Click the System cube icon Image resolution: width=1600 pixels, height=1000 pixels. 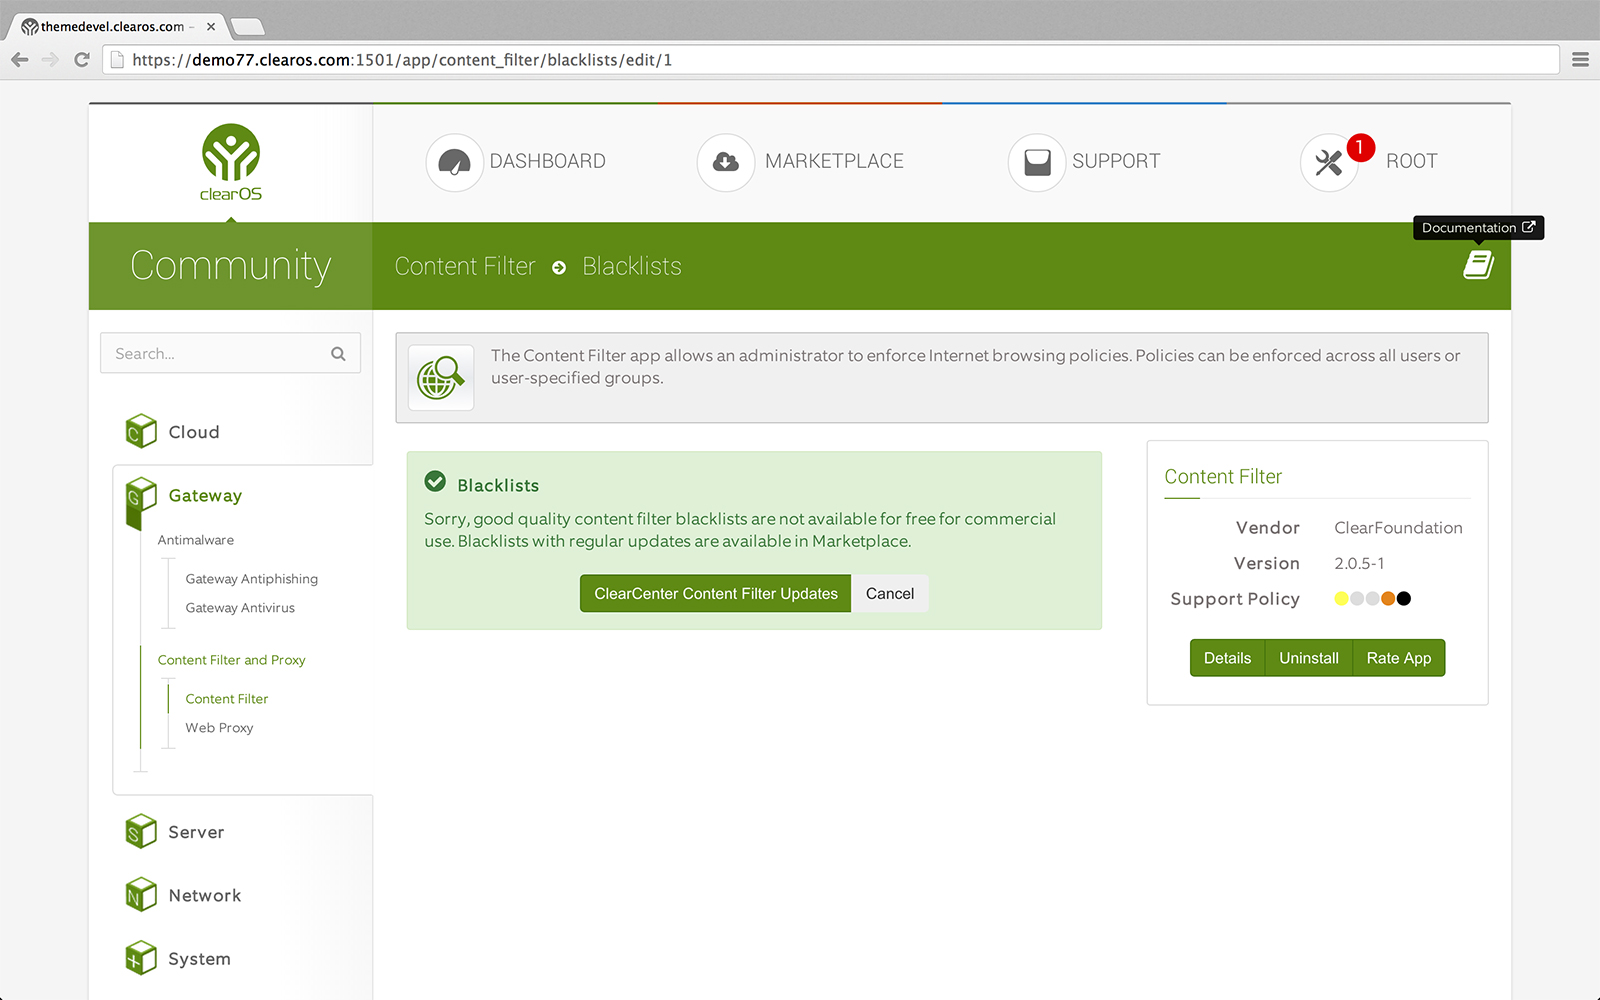point(141,958)
